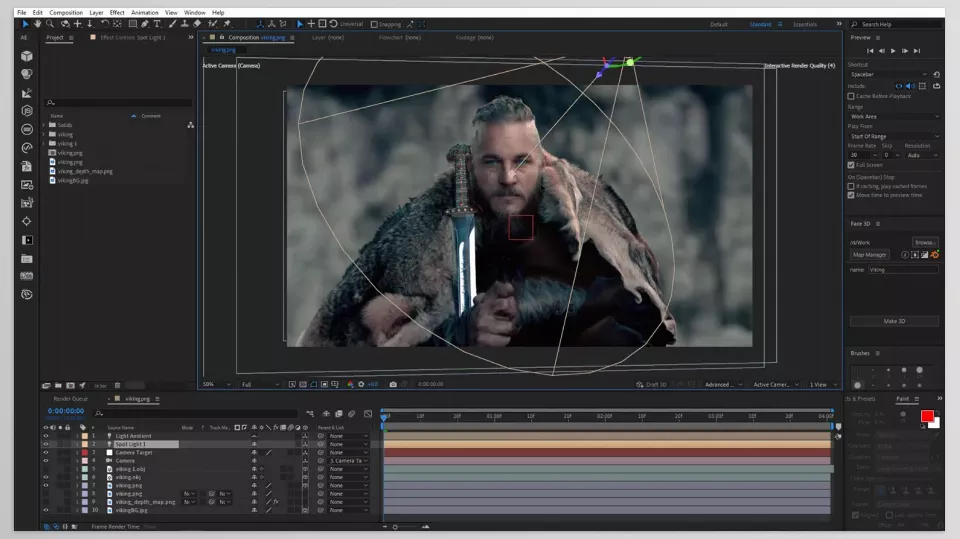The height and width of the screenshot is (539, 960).
Task: Open the Start Of Range dropdown
Action: point(894,136)
